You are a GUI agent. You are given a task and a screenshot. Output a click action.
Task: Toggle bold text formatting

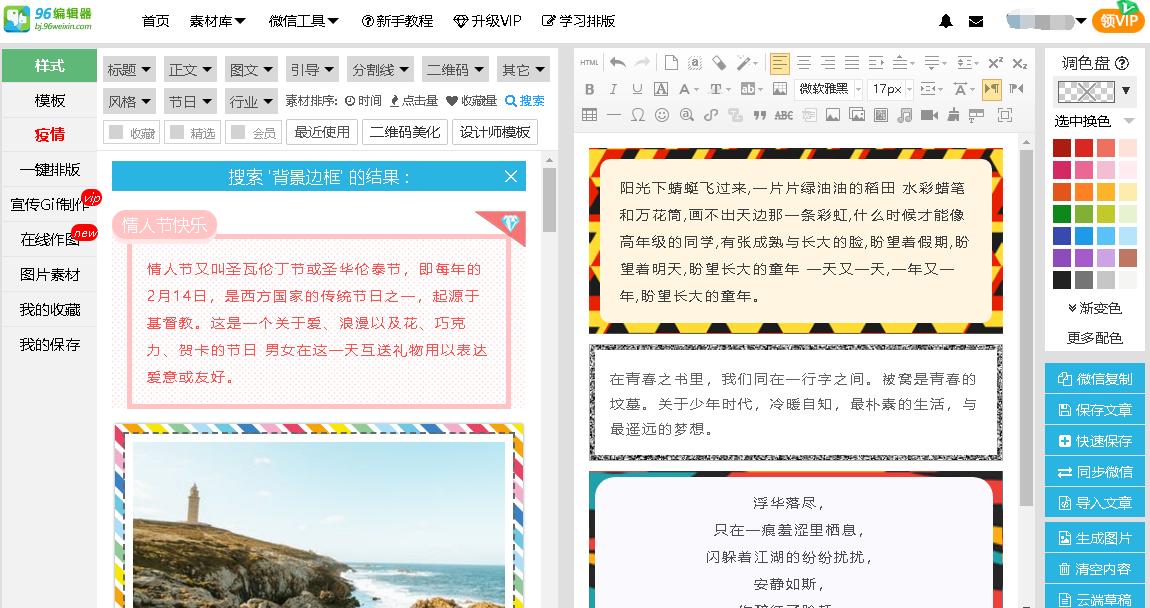click(x=590, y=89)
